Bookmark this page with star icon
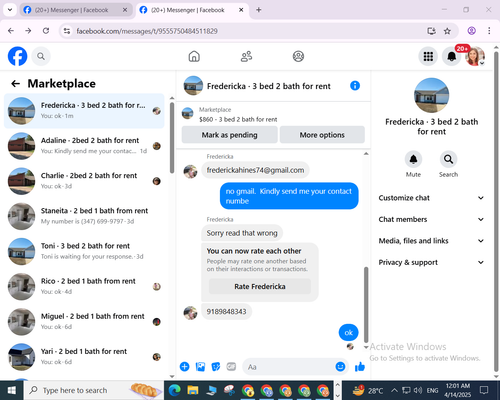 (447, 31)
